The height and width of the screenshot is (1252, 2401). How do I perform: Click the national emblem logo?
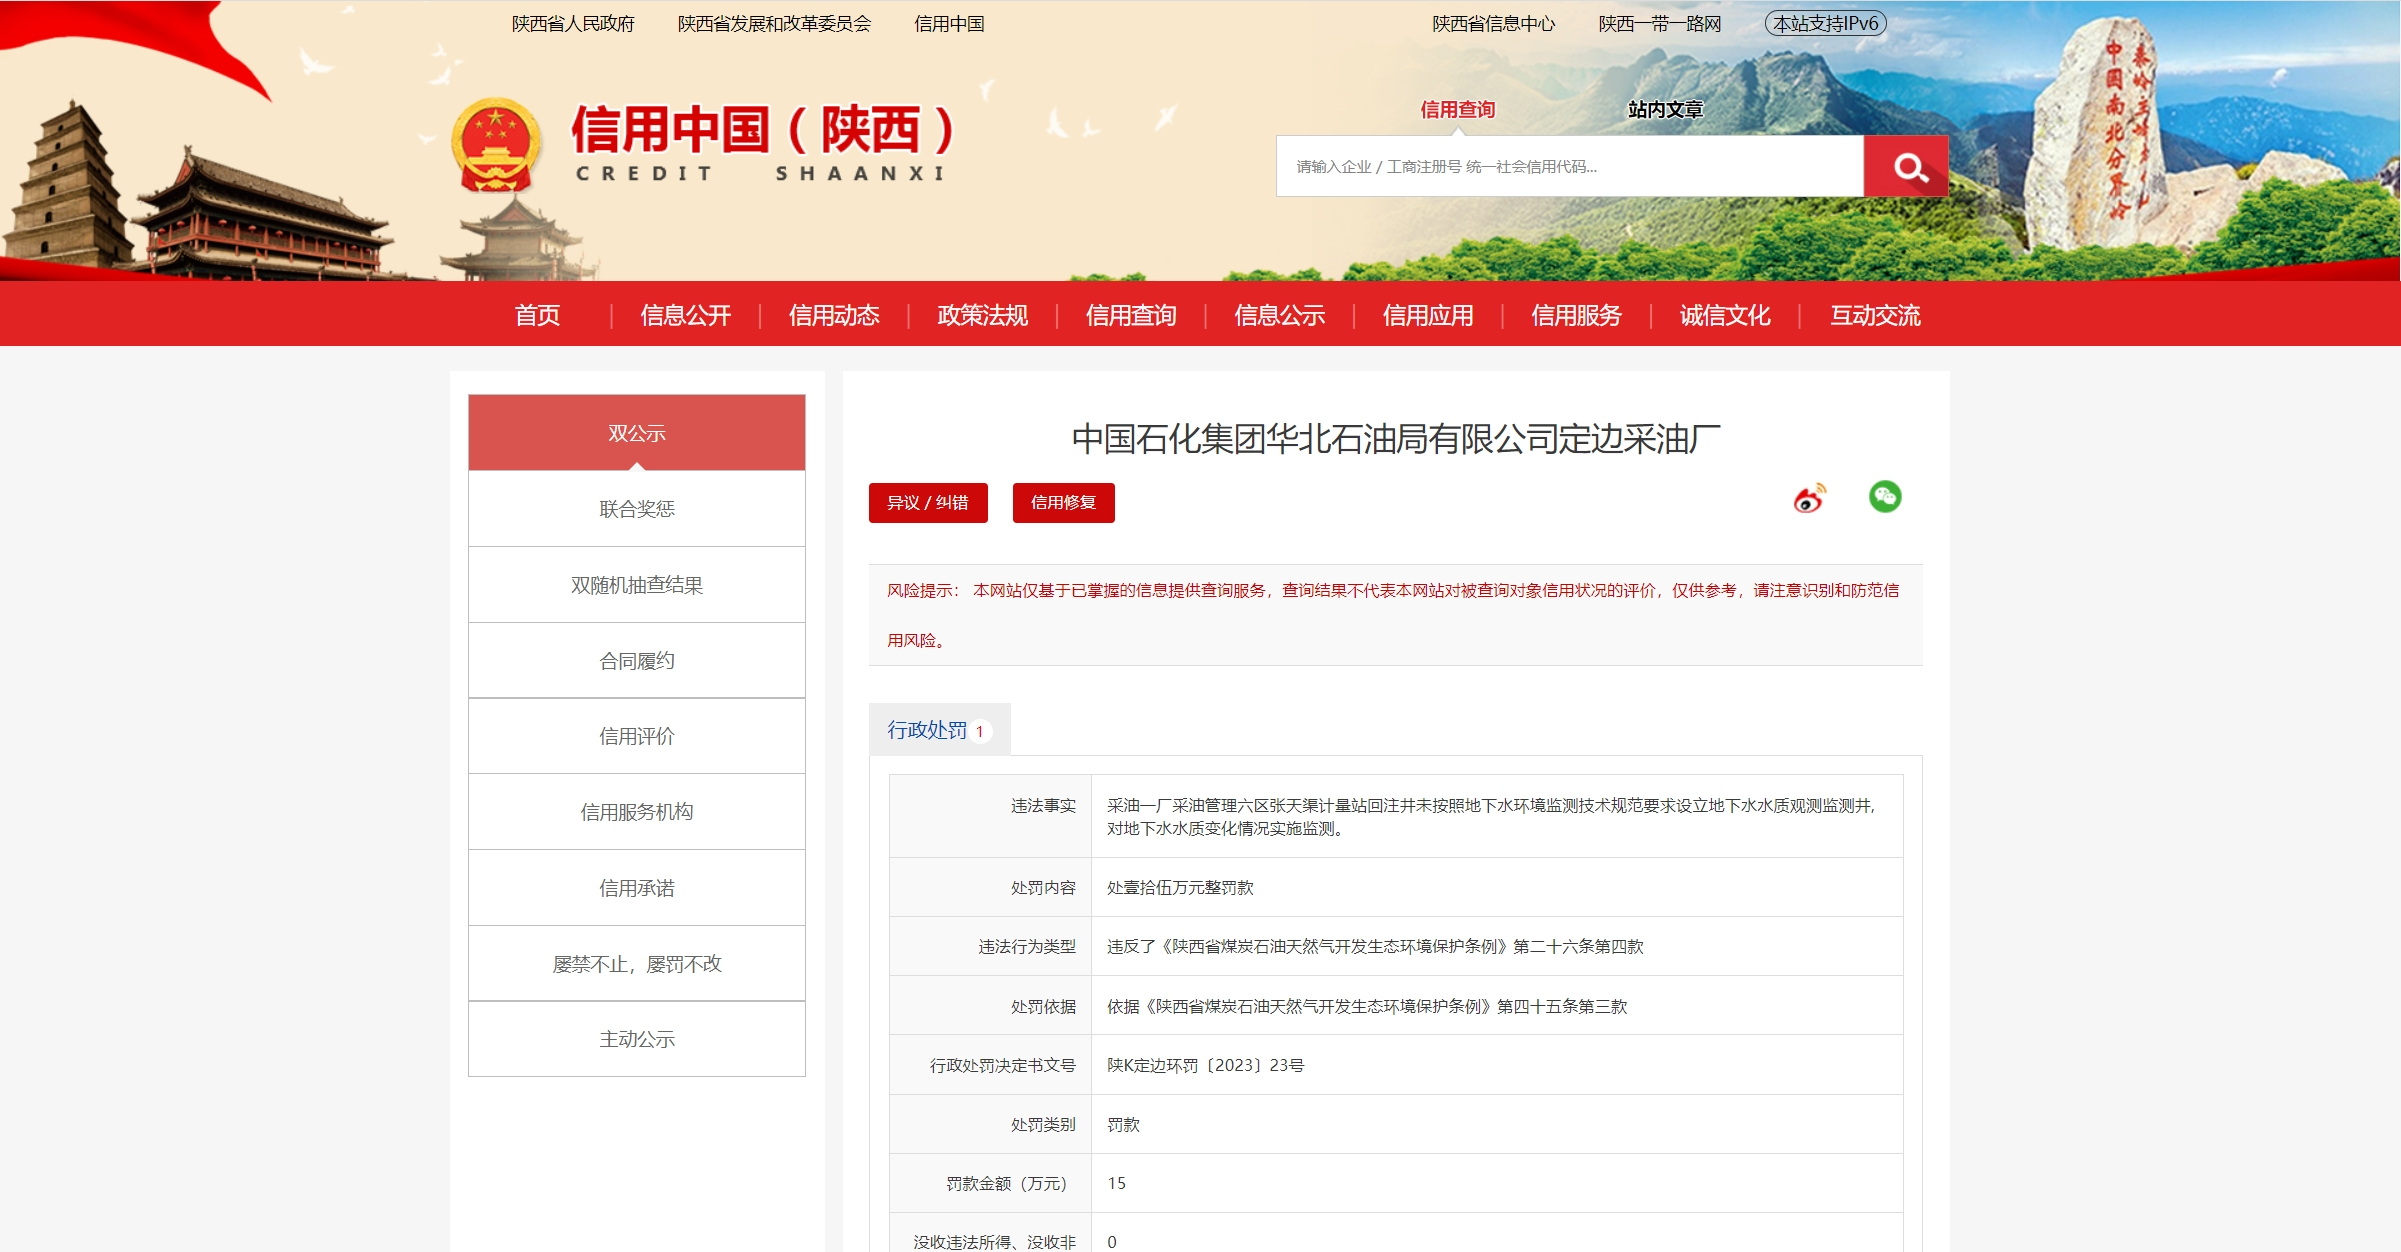(496, 145)
